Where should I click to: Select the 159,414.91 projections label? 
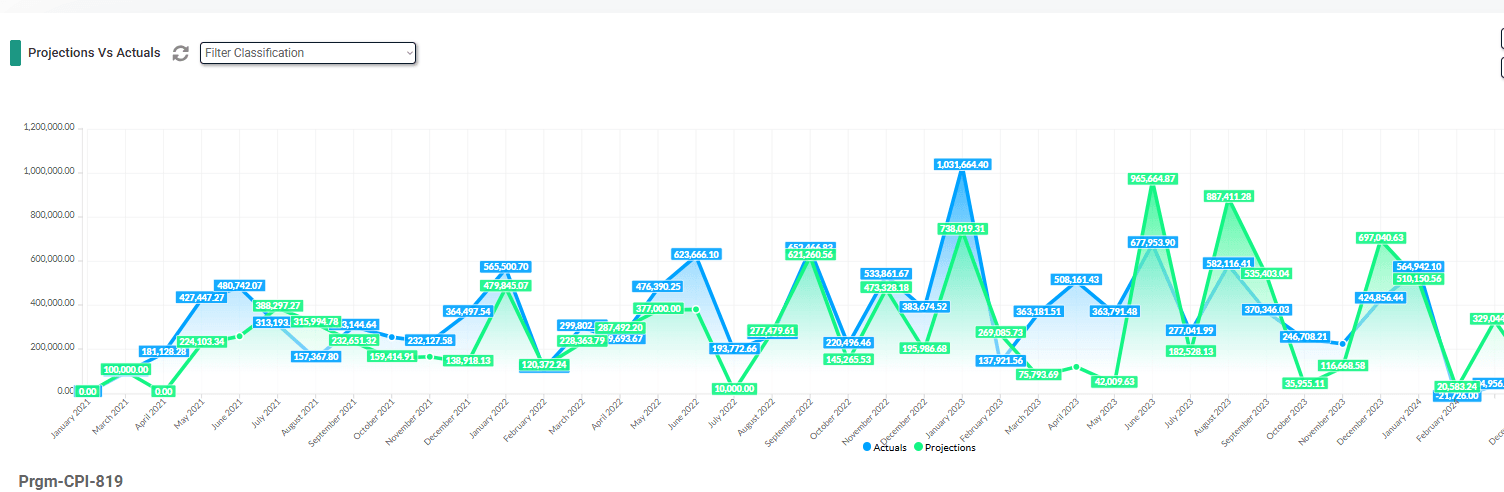tap(392, 356)
